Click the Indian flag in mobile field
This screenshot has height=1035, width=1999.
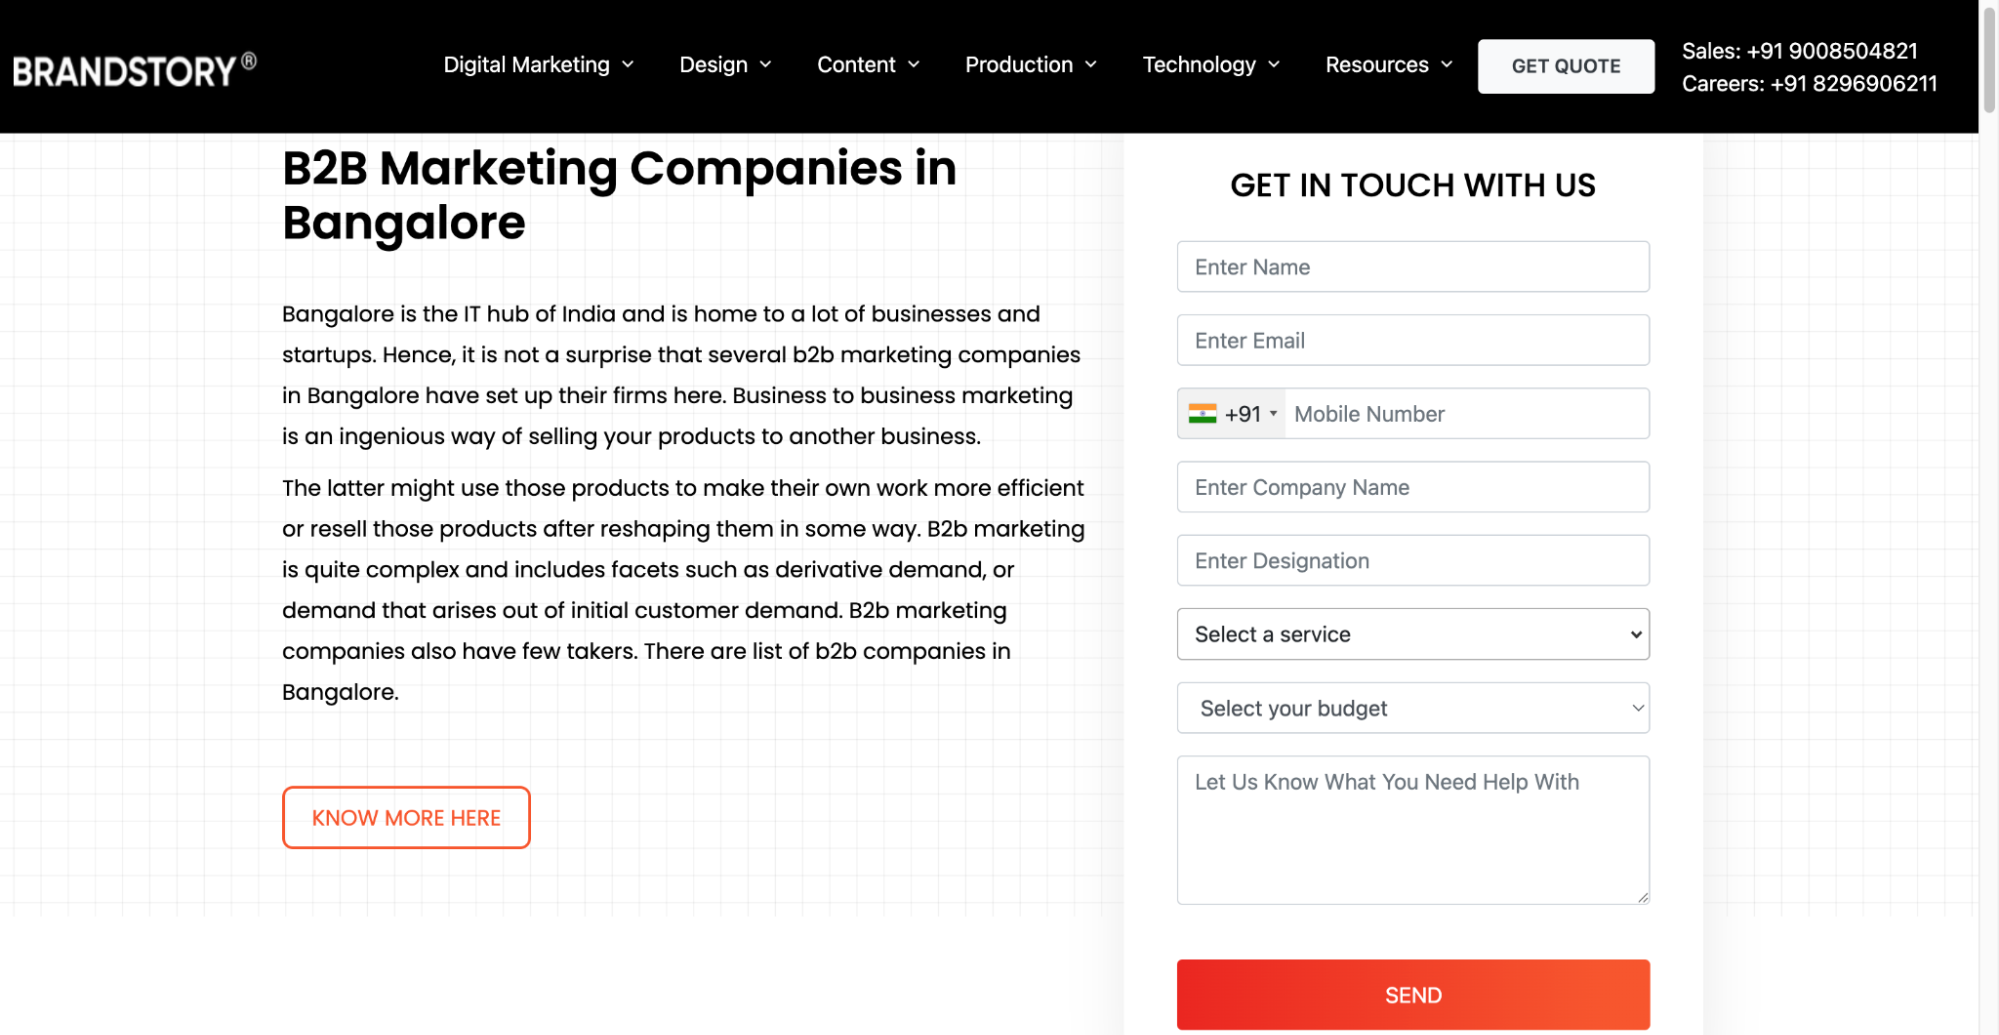pyautogui.click(x=1203, y=413)
